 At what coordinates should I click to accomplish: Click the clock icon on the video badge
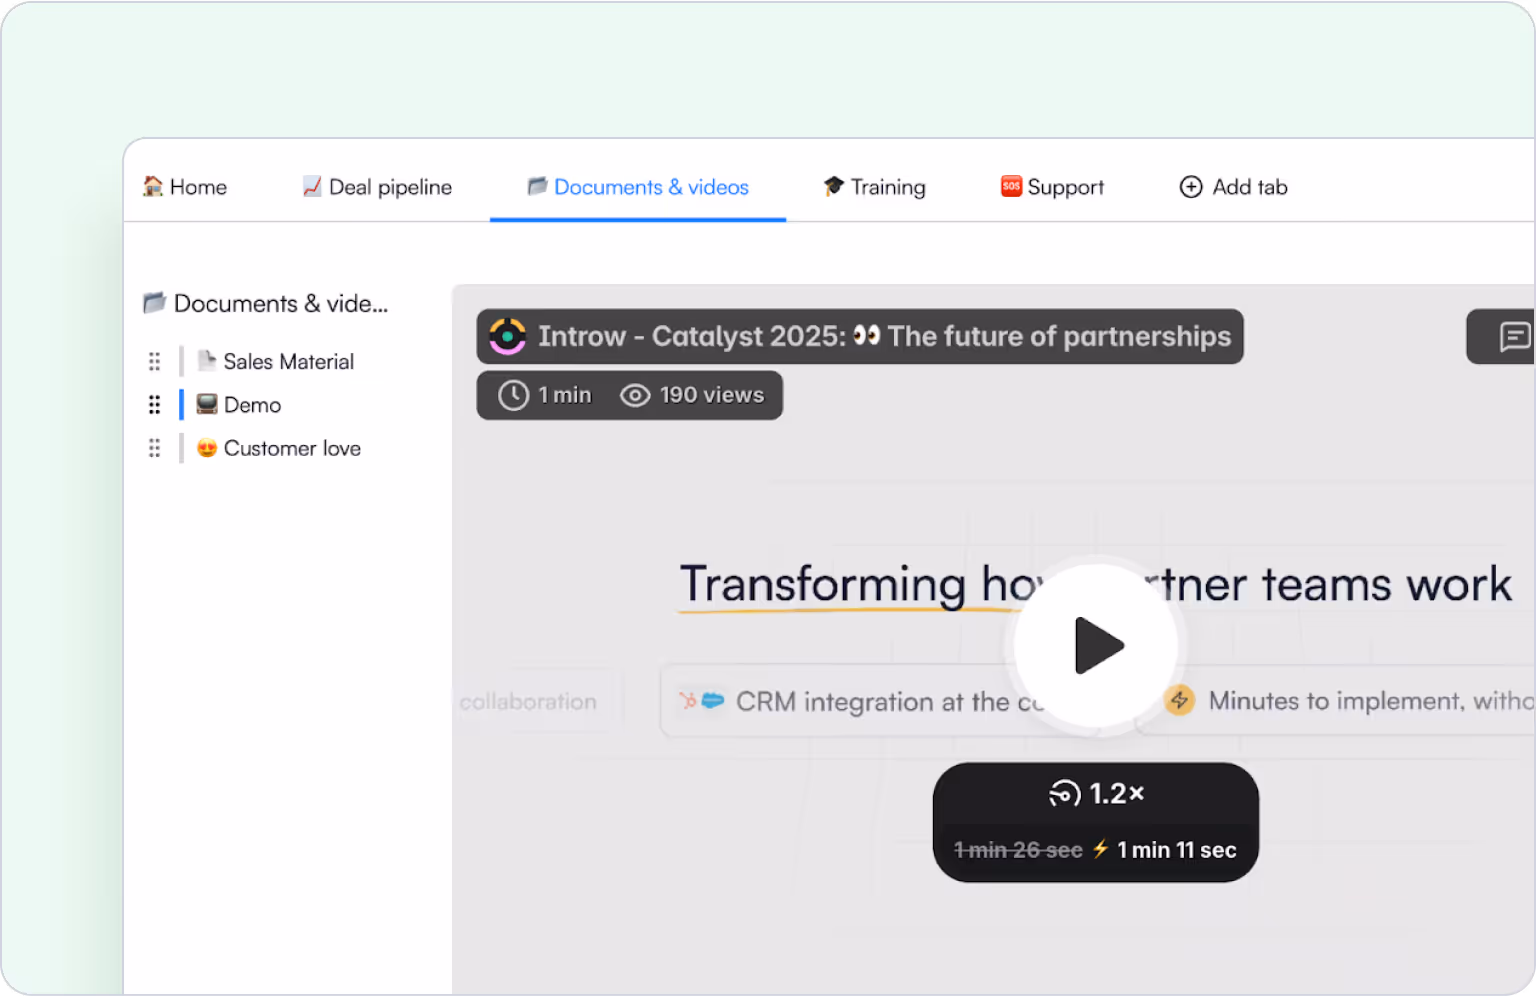[513, 396]
